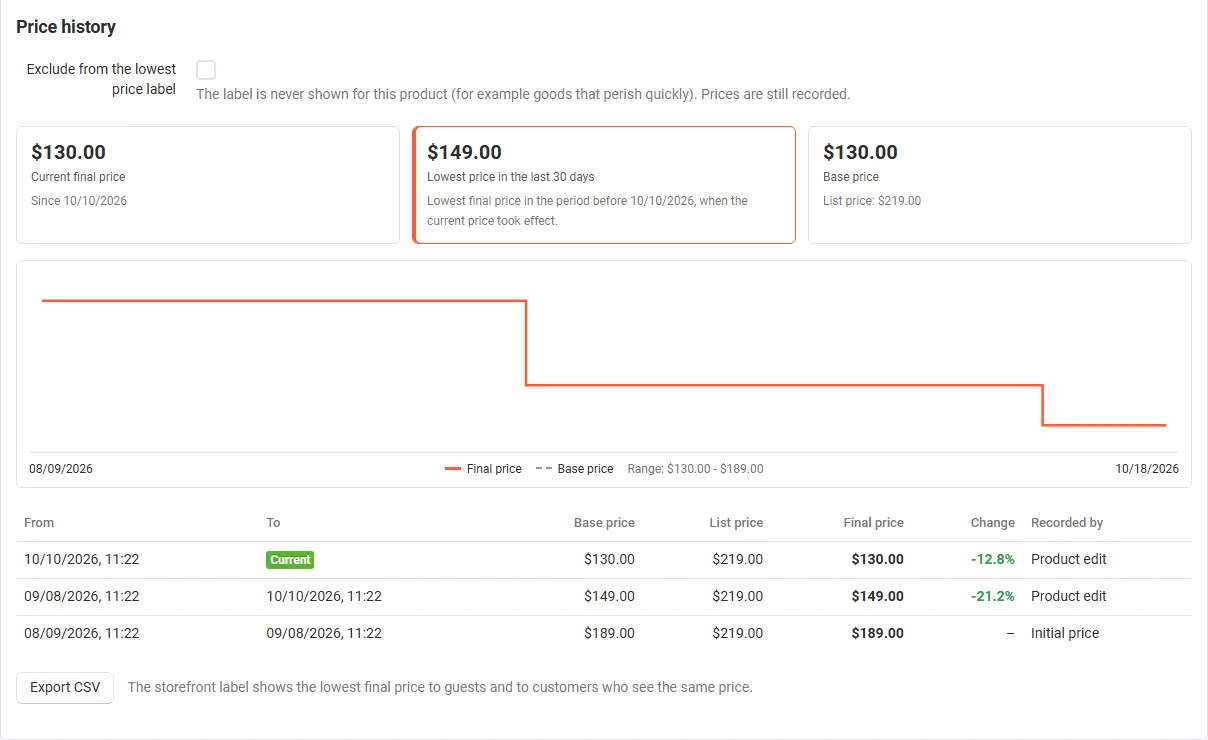Click the Base price legend entry

coord(575,469)
